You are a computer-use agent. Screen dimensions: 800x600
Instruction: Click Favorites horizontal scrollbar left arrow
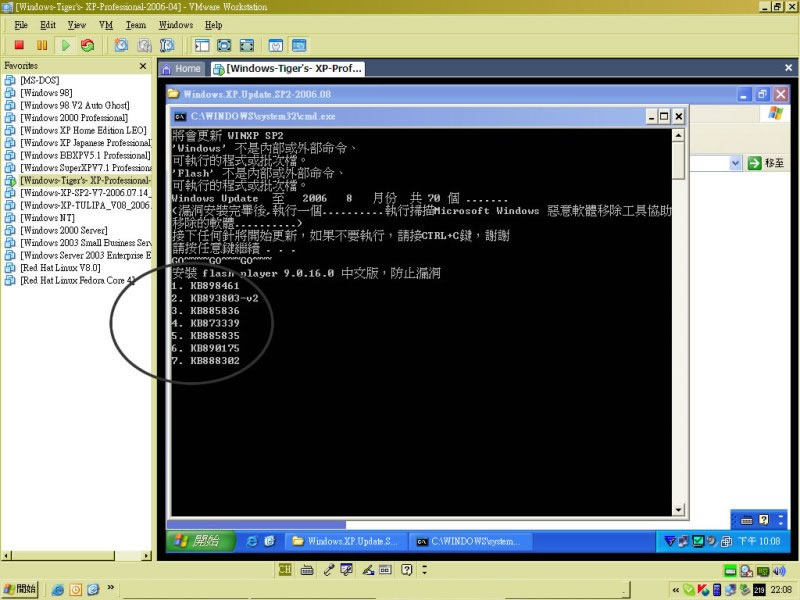pyautogui.click(x=6, y=556)
